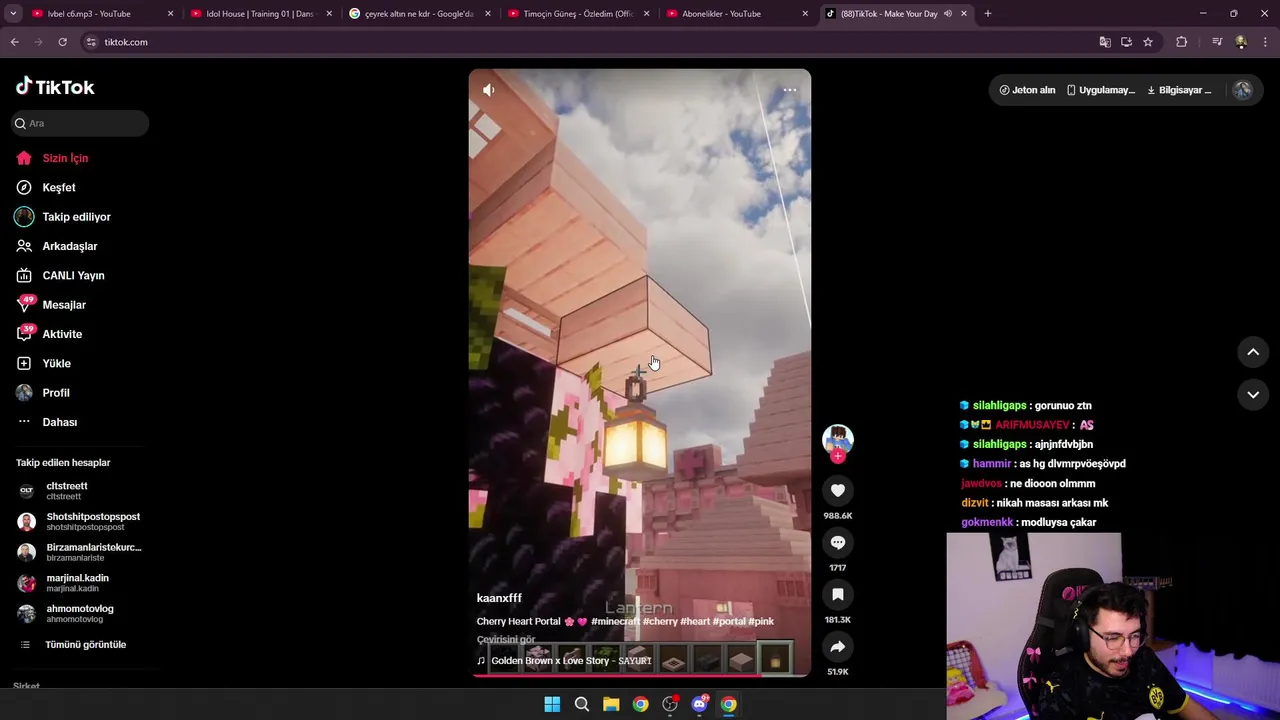1280x720 pixels.
Task: Open TikTok profile avatar in header
Action: [1243, 90]
